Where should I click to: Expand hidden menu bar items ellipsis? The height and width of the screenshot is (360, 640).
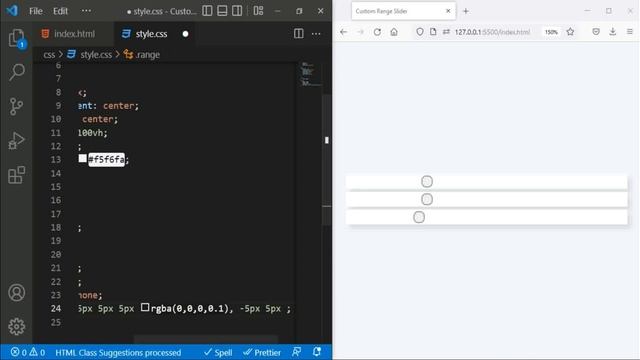pos(86,11)
